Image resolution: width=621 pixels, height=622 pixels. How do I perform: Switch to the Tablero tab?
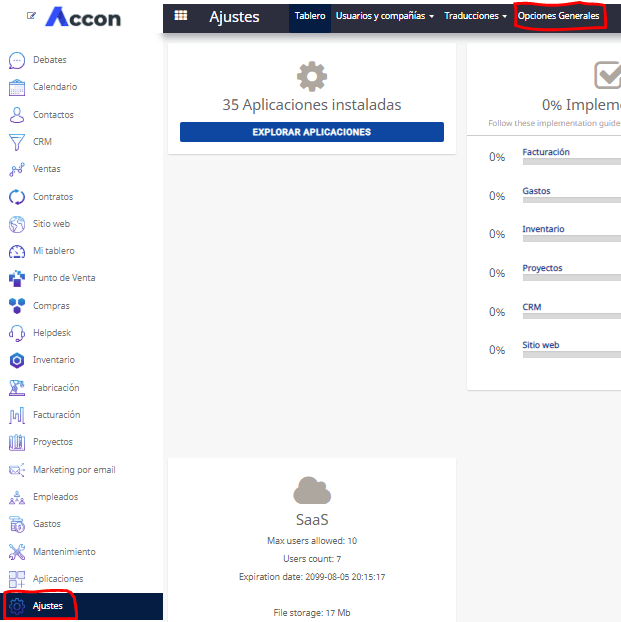coord(310,16)
